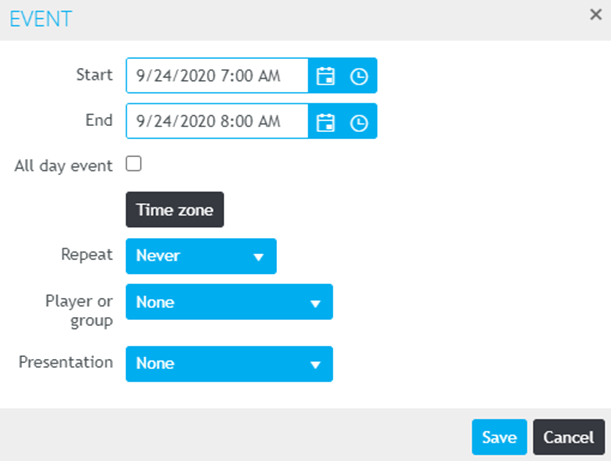
Task: Expand the Repeat dropdown showing Never
Action: [x=200, y=256]
